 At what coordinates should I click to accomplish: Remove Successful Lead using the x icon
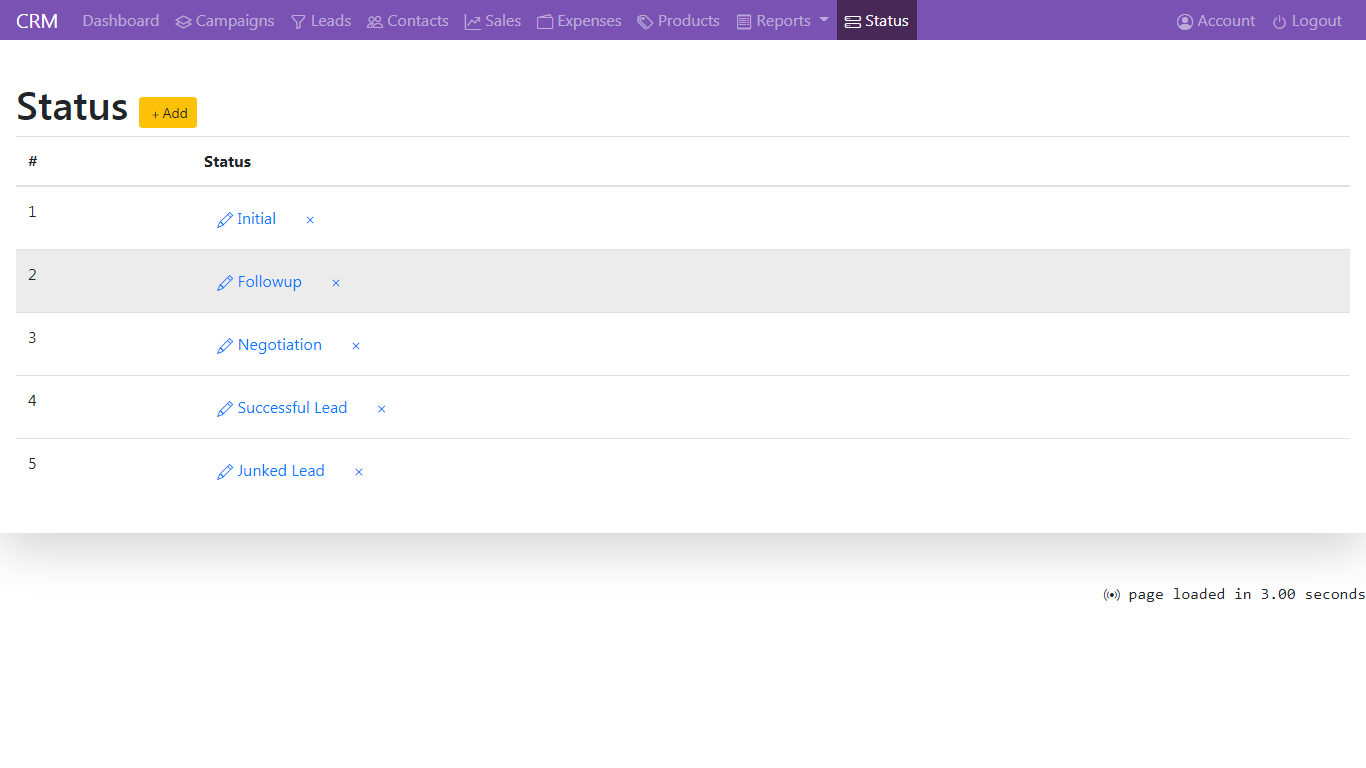(381, 409)
